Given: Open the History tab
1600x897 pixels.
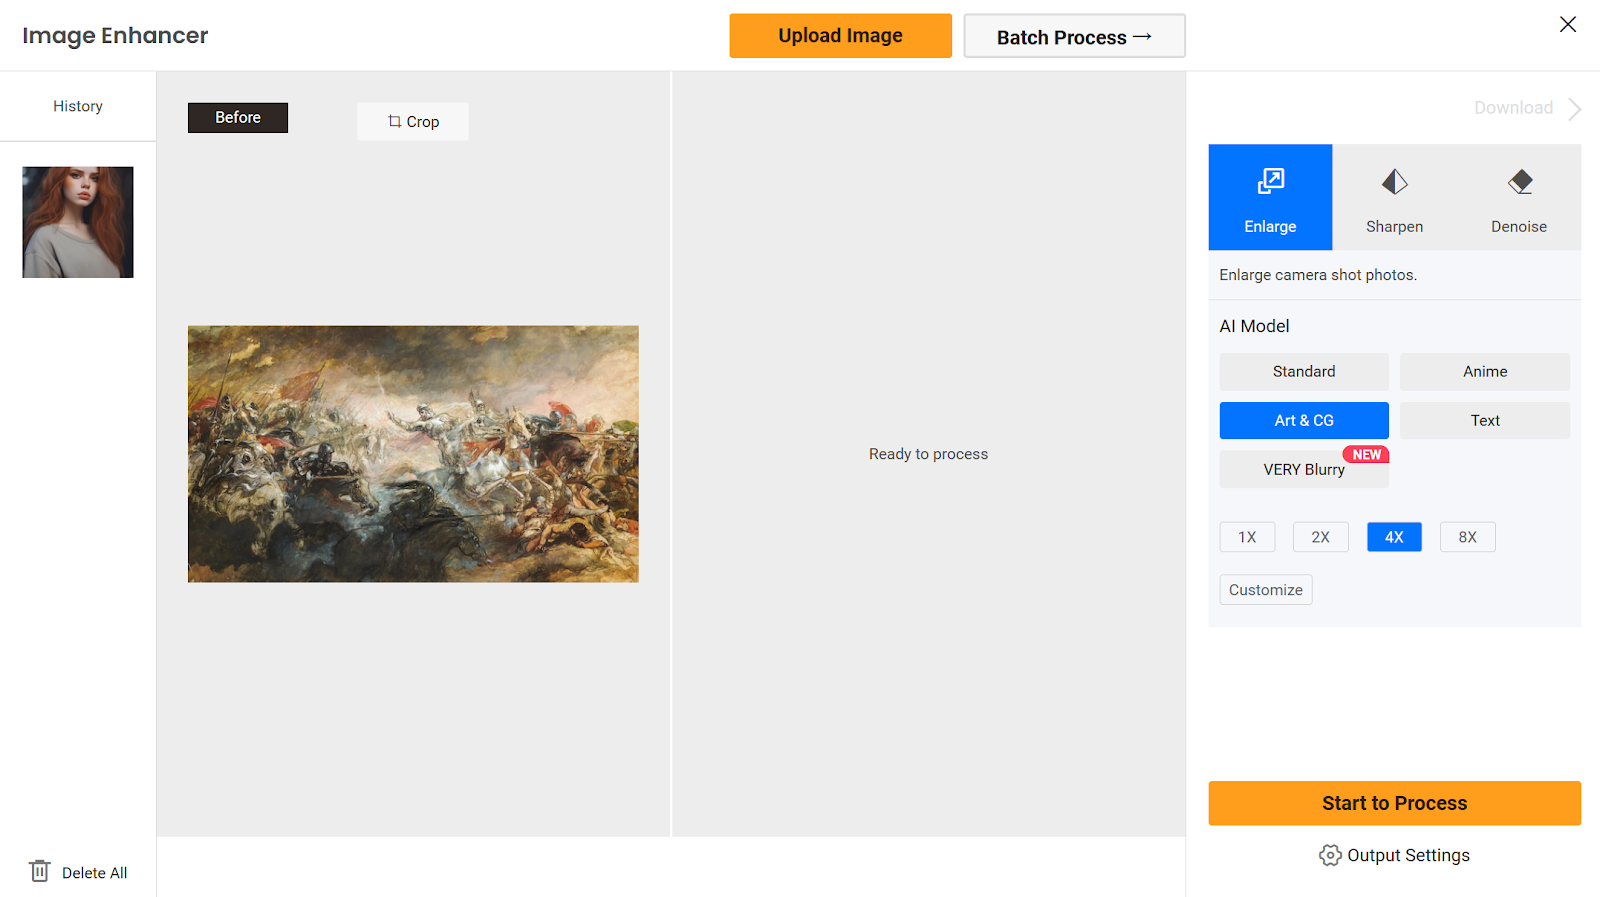Looking at the screenshot, I should click(78, 106).
